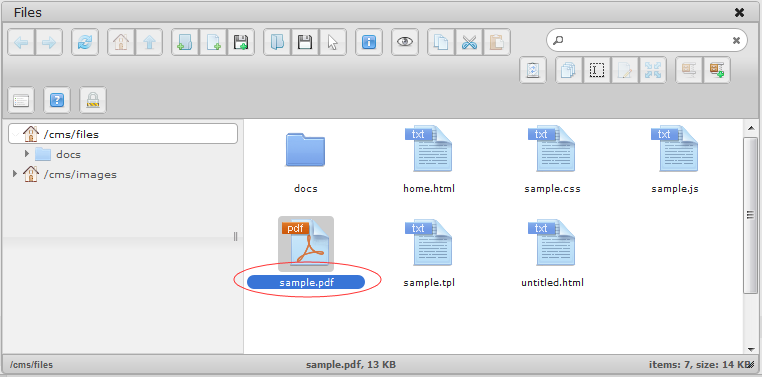Reload the current folder contents
Screen dimensions: 762x377
pos(85,42)
